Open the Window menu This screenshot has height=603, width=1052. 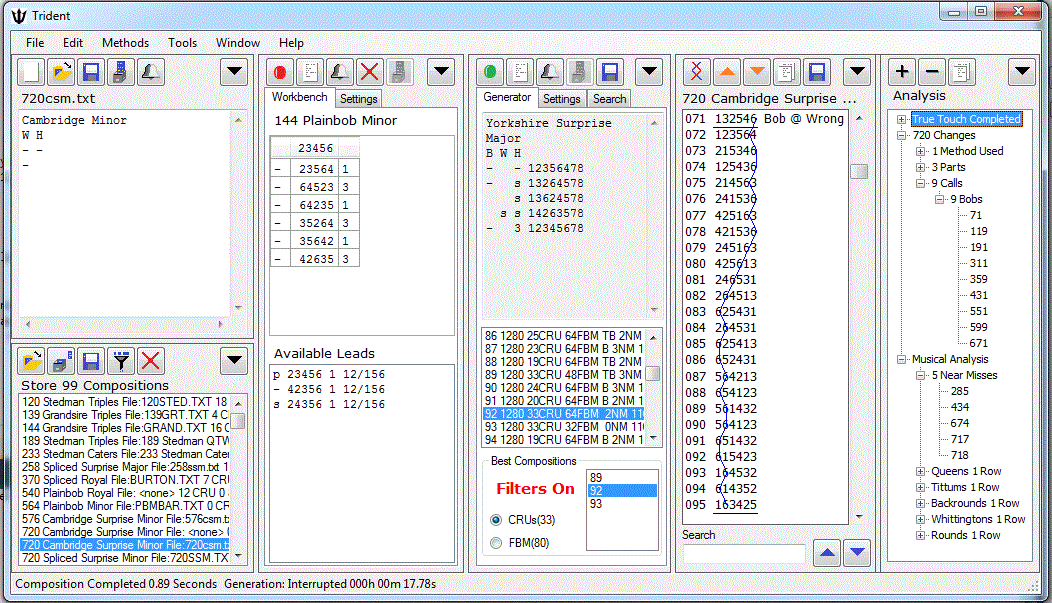coord(238,43)
